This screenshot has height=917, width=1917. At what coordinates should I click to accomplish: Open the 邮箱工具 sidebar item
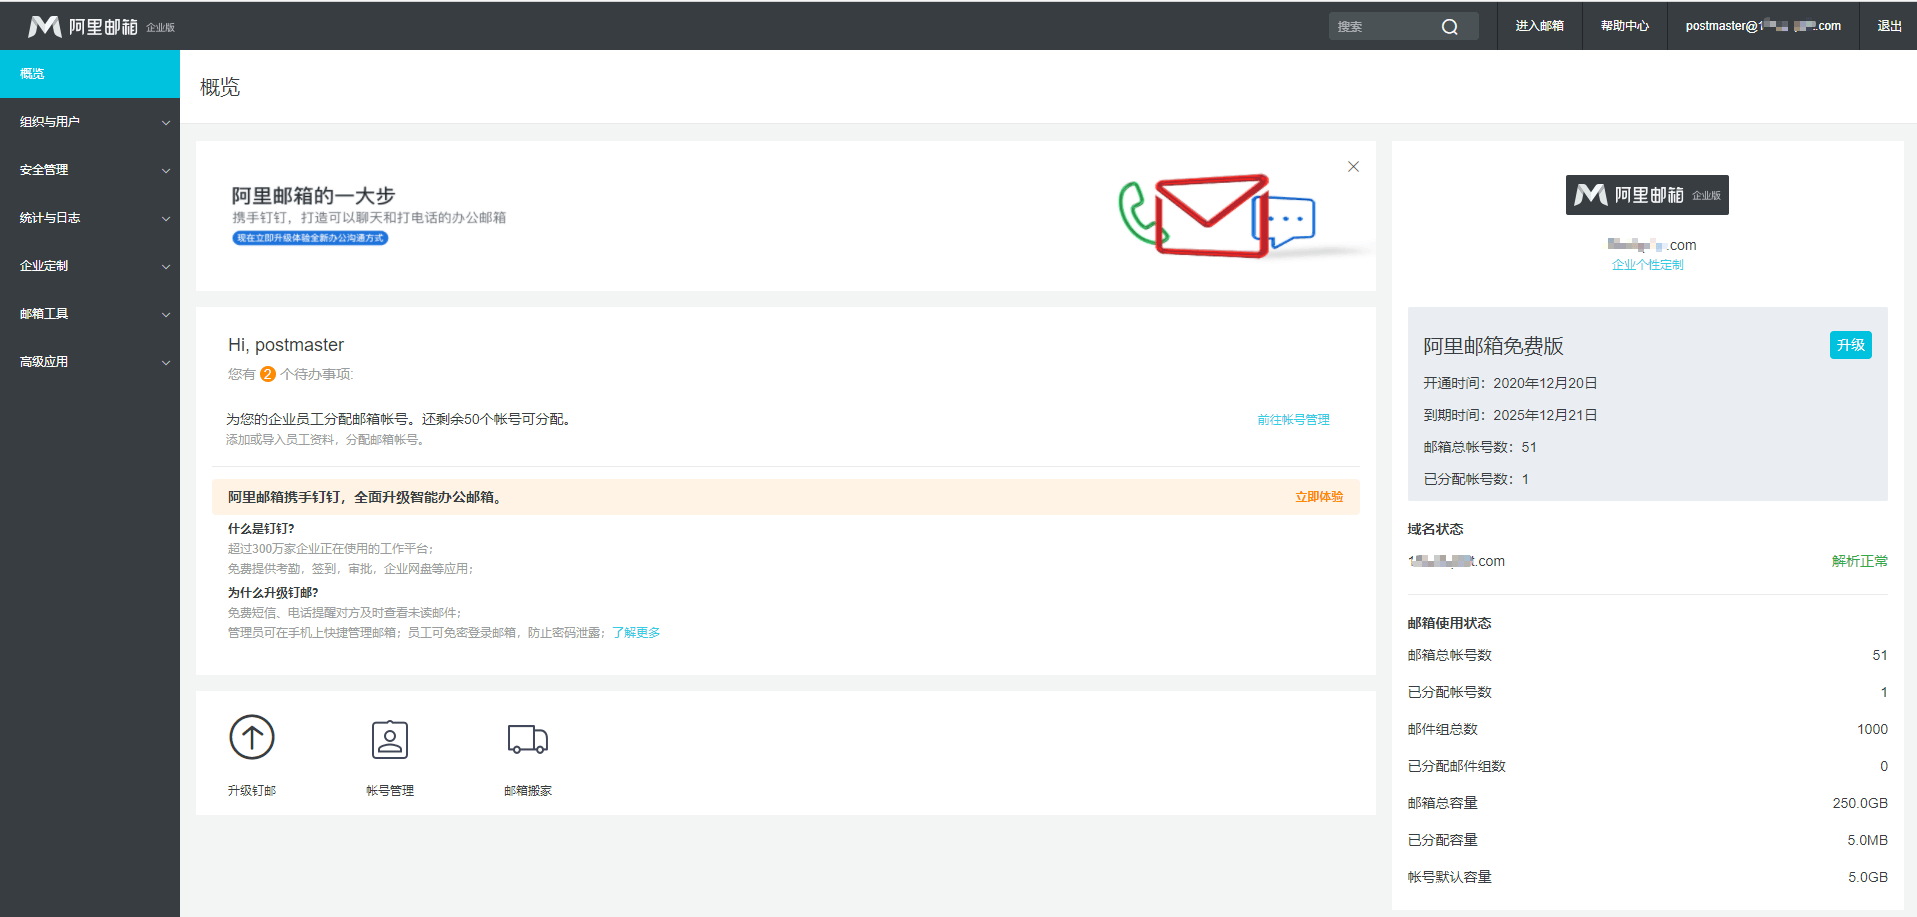90,314
